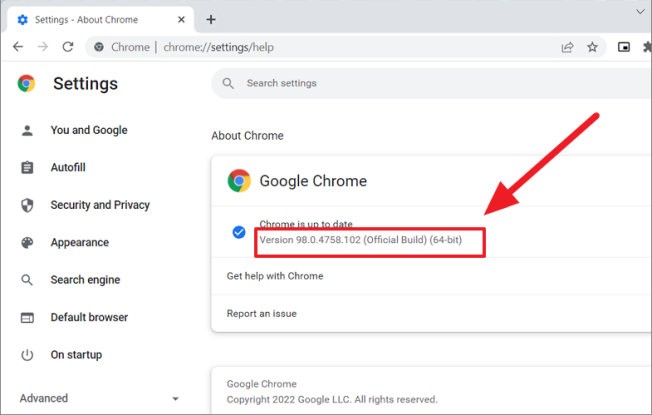The width and height of the screenshot is (652, 415).
Task: Reload the page with refresh icon
Action: (x=68, y=47)
